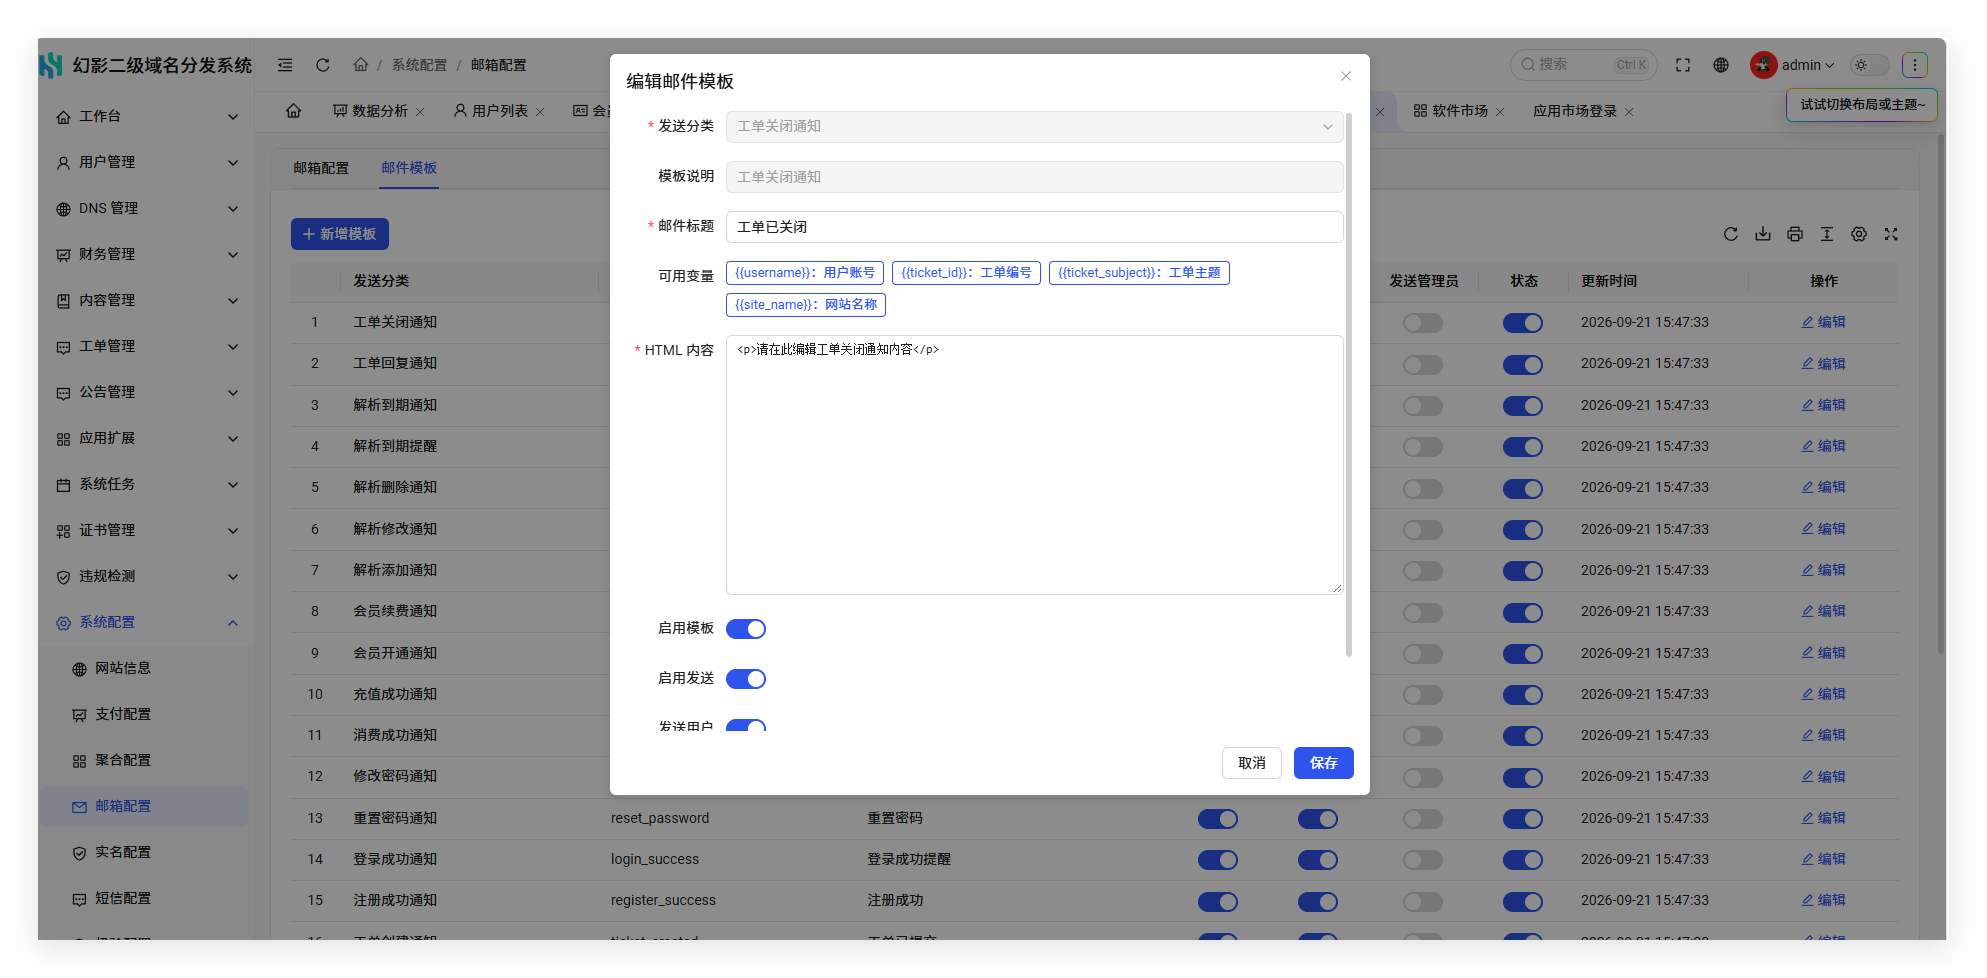The width and height of the screenshot is (1987, 978).
Task: Collapse the sidebar with the menu-fold icon
Action: pos(285,65)
